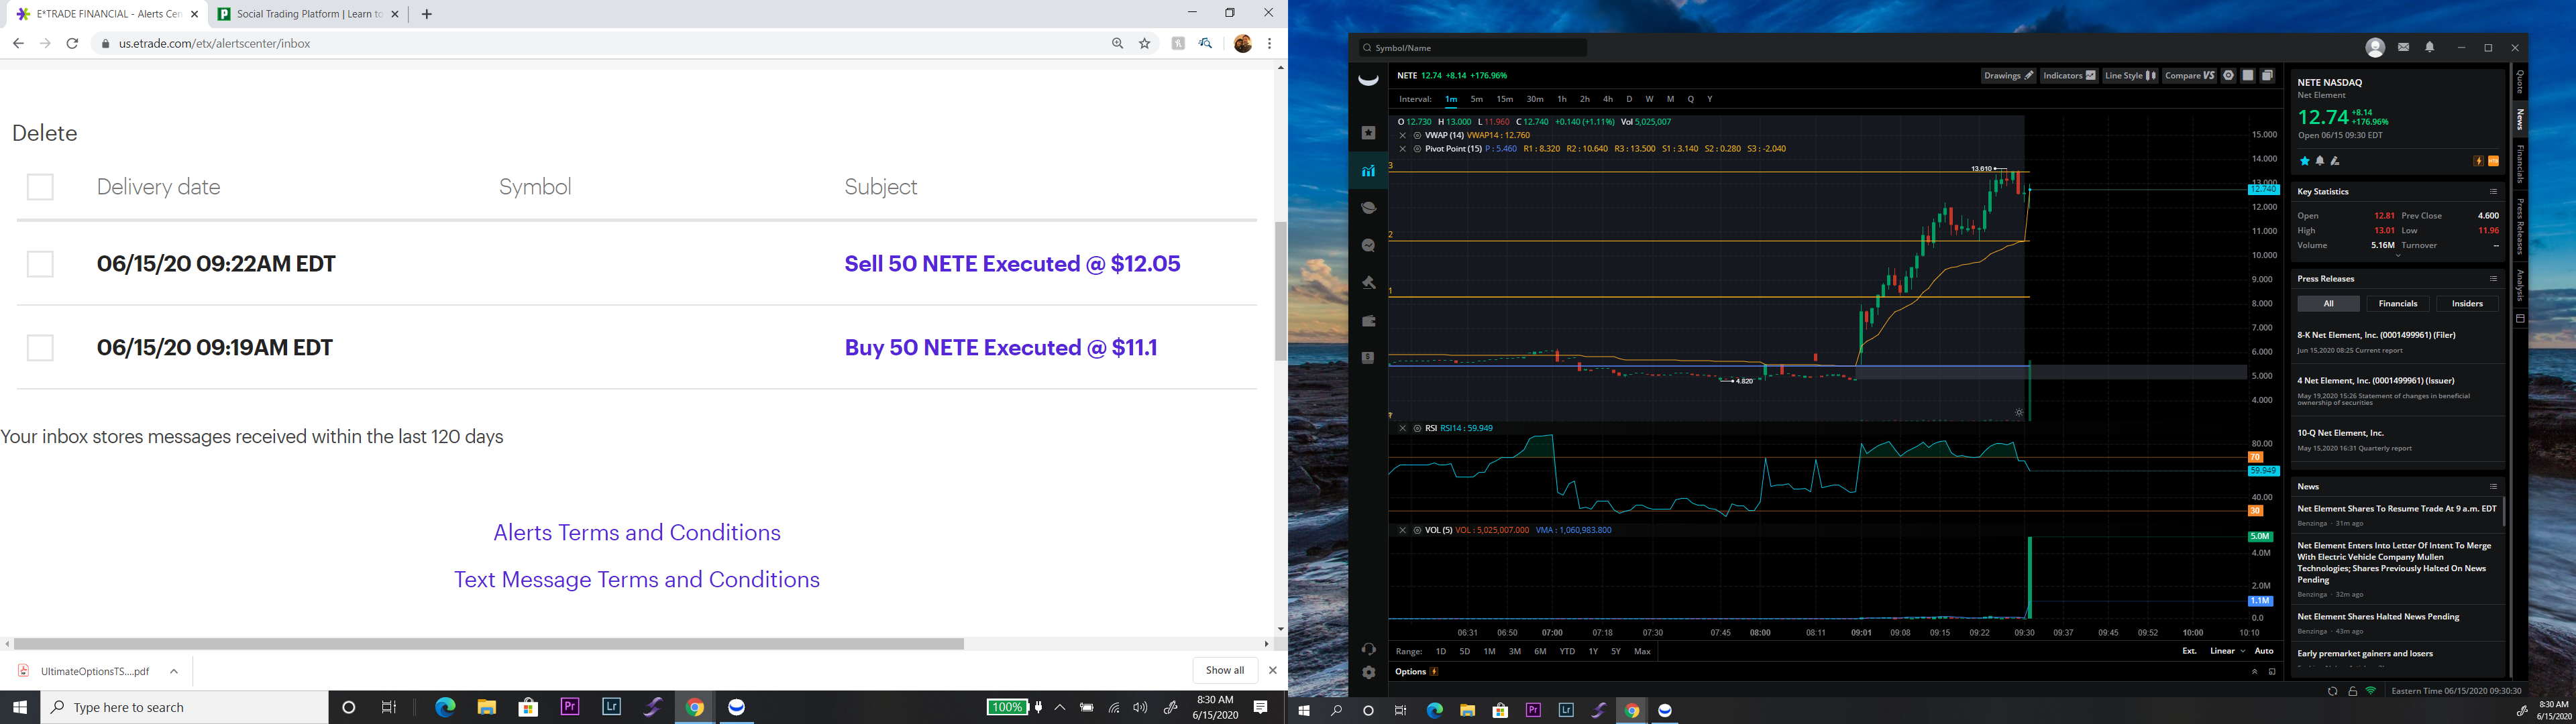Open the Drawings pencil tool
The width and height of the screenshot is (2576, 724).
tap(2008, 76)
